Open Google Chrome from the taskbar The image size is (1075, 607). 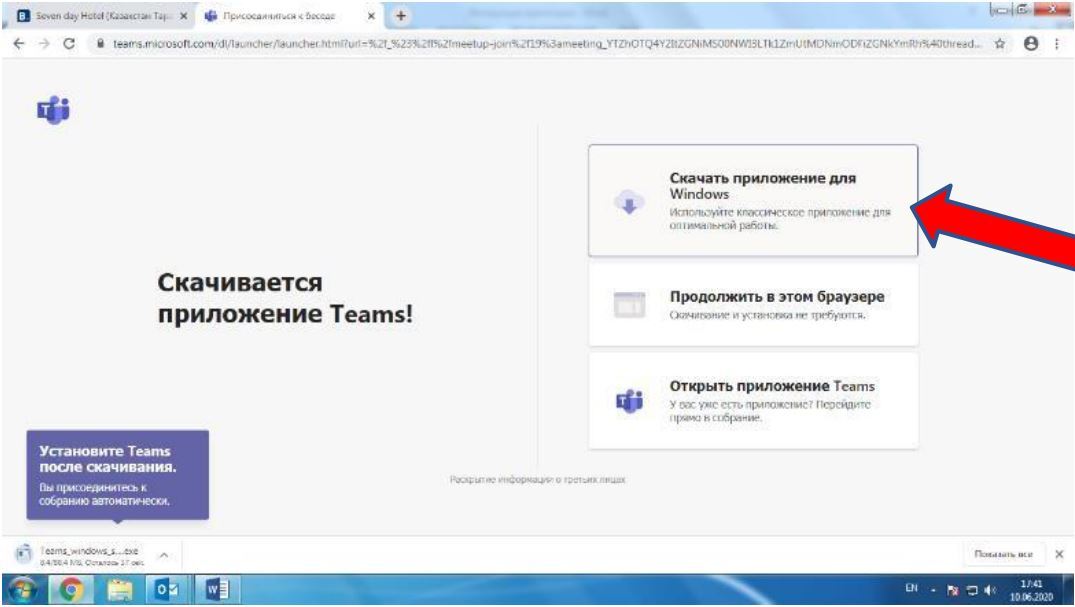[70, 590]
